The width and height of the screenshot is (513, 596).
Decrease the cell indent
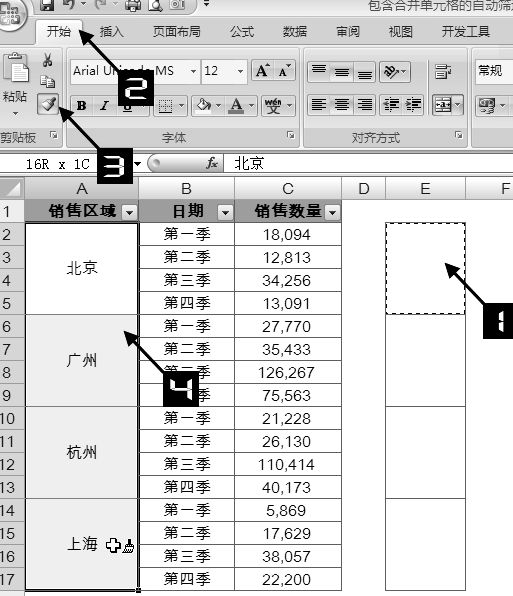tap(391, 105)
